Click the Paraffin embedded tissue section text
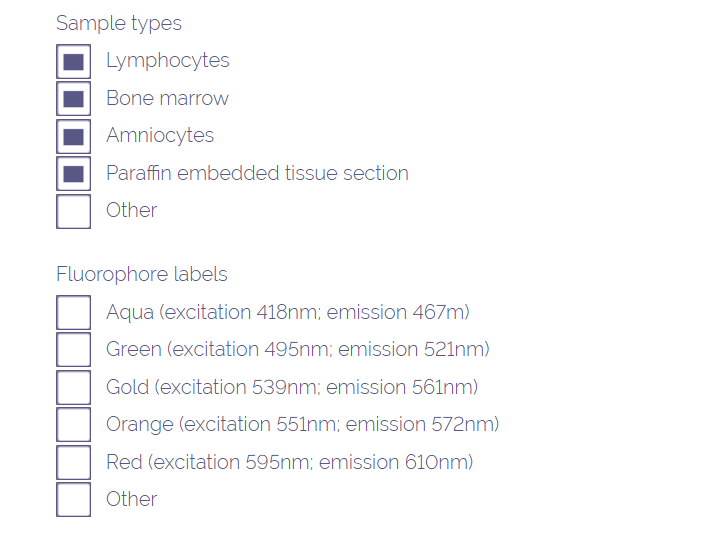Viewport: 702px width, 552px height. pos(257,173)
